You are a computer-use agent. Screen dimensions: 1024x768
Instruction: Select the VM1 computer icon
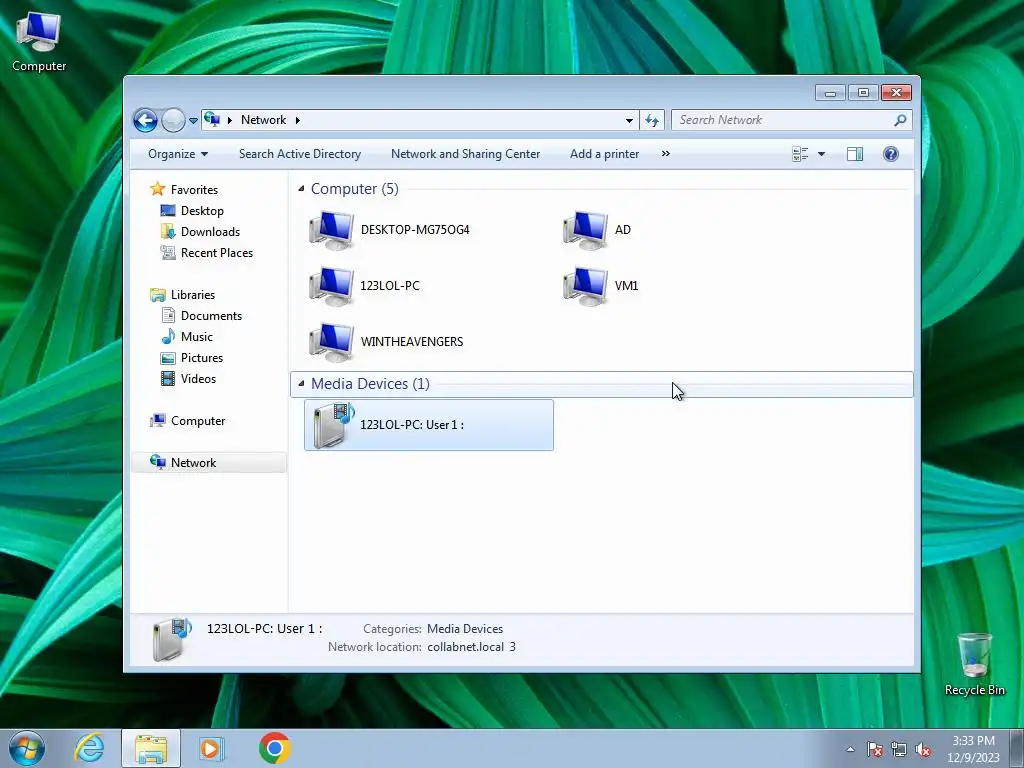click(x=585, y=286)
